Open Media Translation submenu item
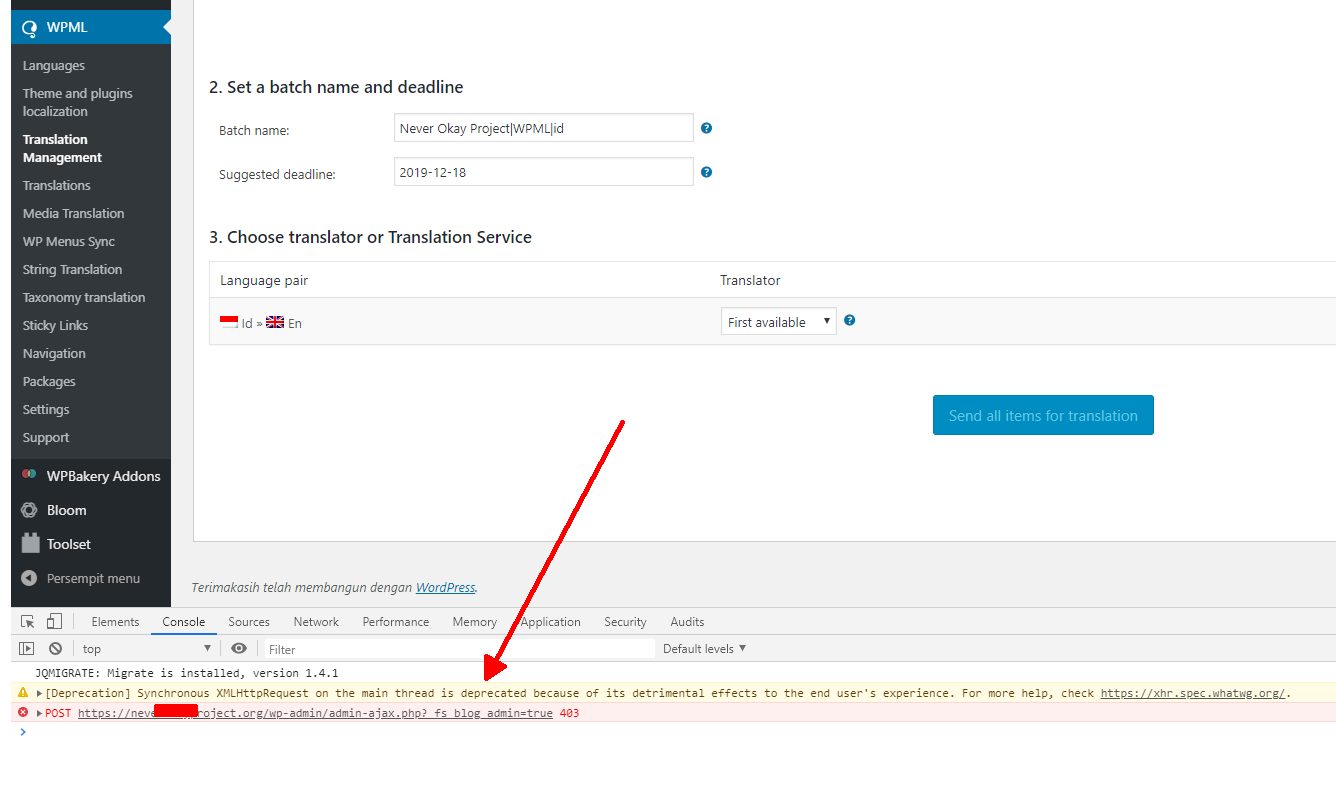The width and height of the screenshot is (1336, 802). 74,213
